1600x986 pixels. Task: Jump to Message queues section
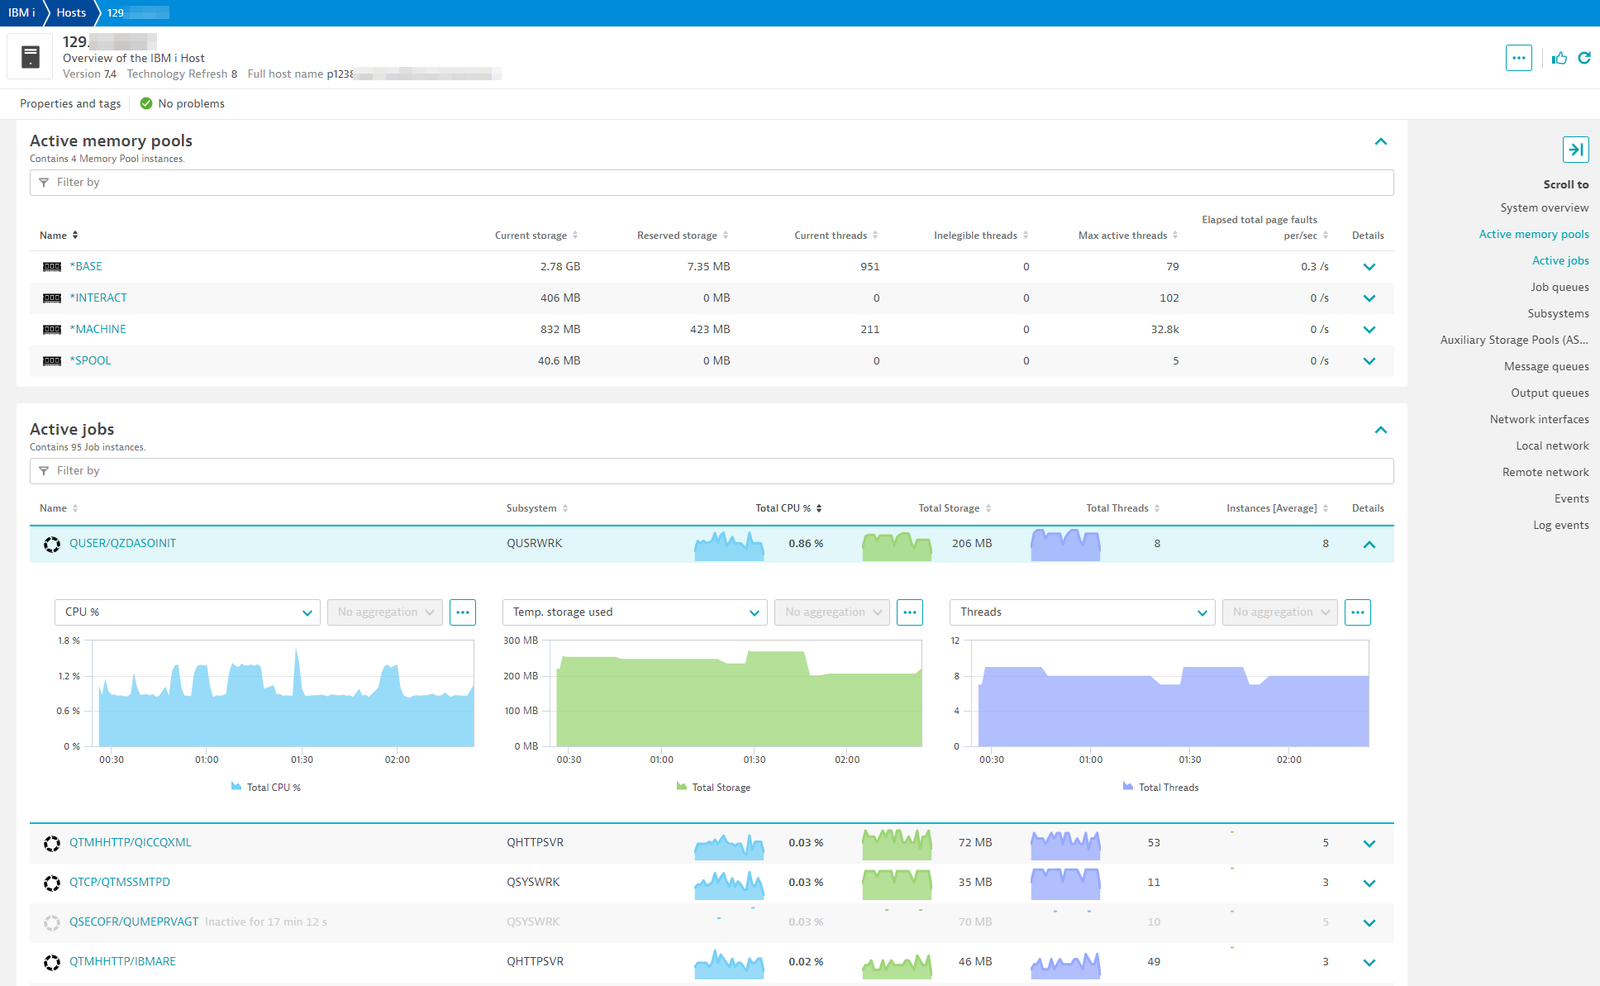click(1546, 366)
